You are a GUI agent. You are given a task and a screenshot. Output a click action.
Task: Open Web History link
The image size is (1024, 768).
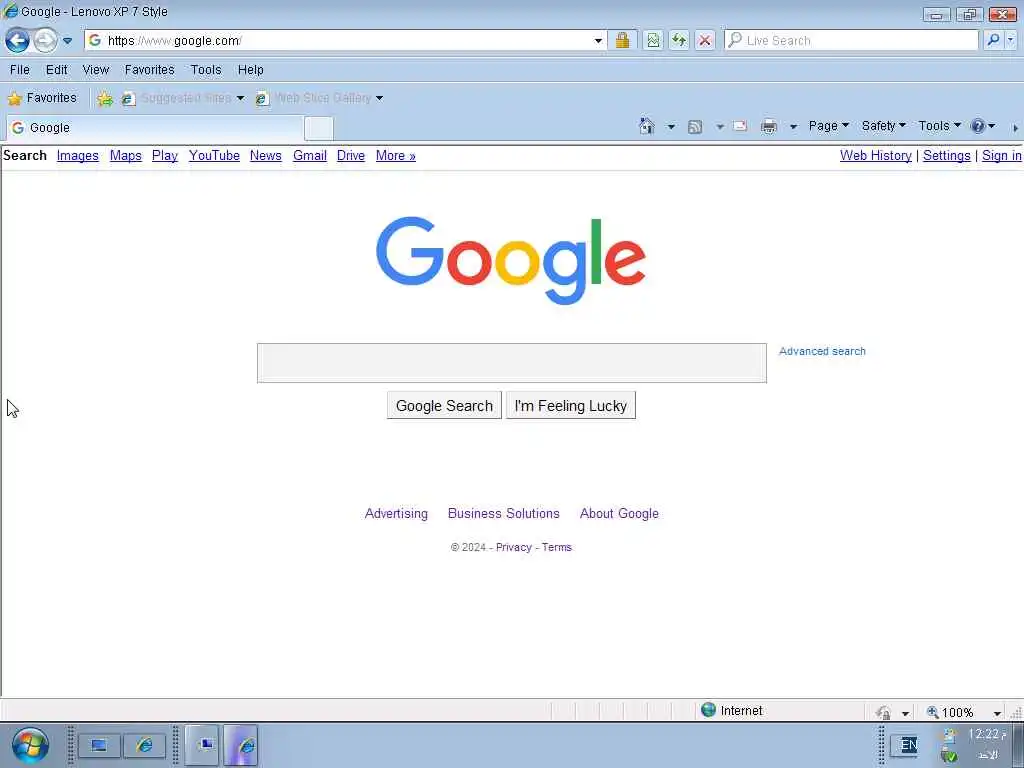876,155
